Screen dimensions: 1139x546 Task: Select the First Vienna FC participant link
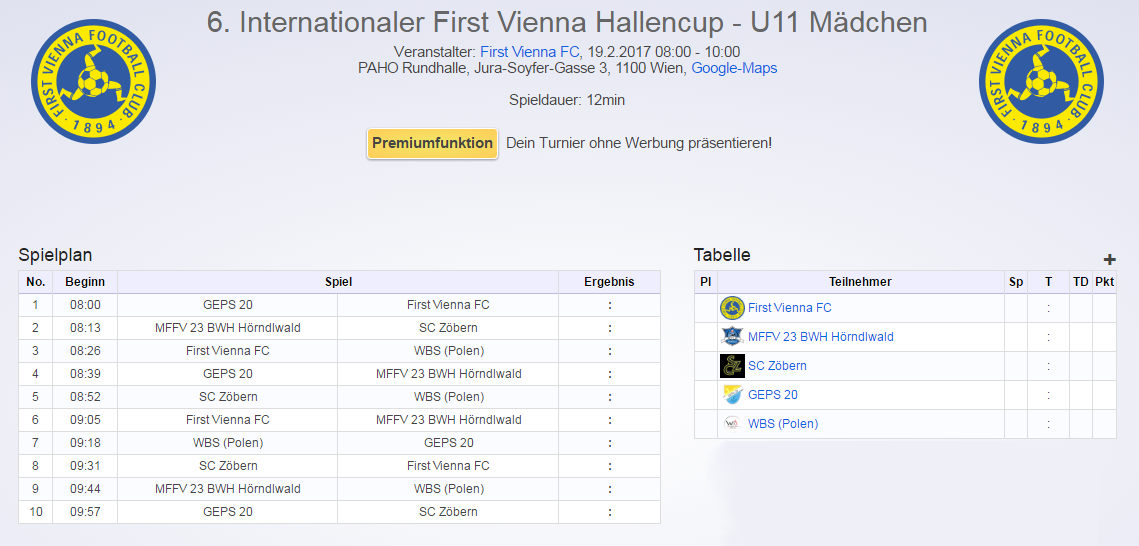(790, 308)
